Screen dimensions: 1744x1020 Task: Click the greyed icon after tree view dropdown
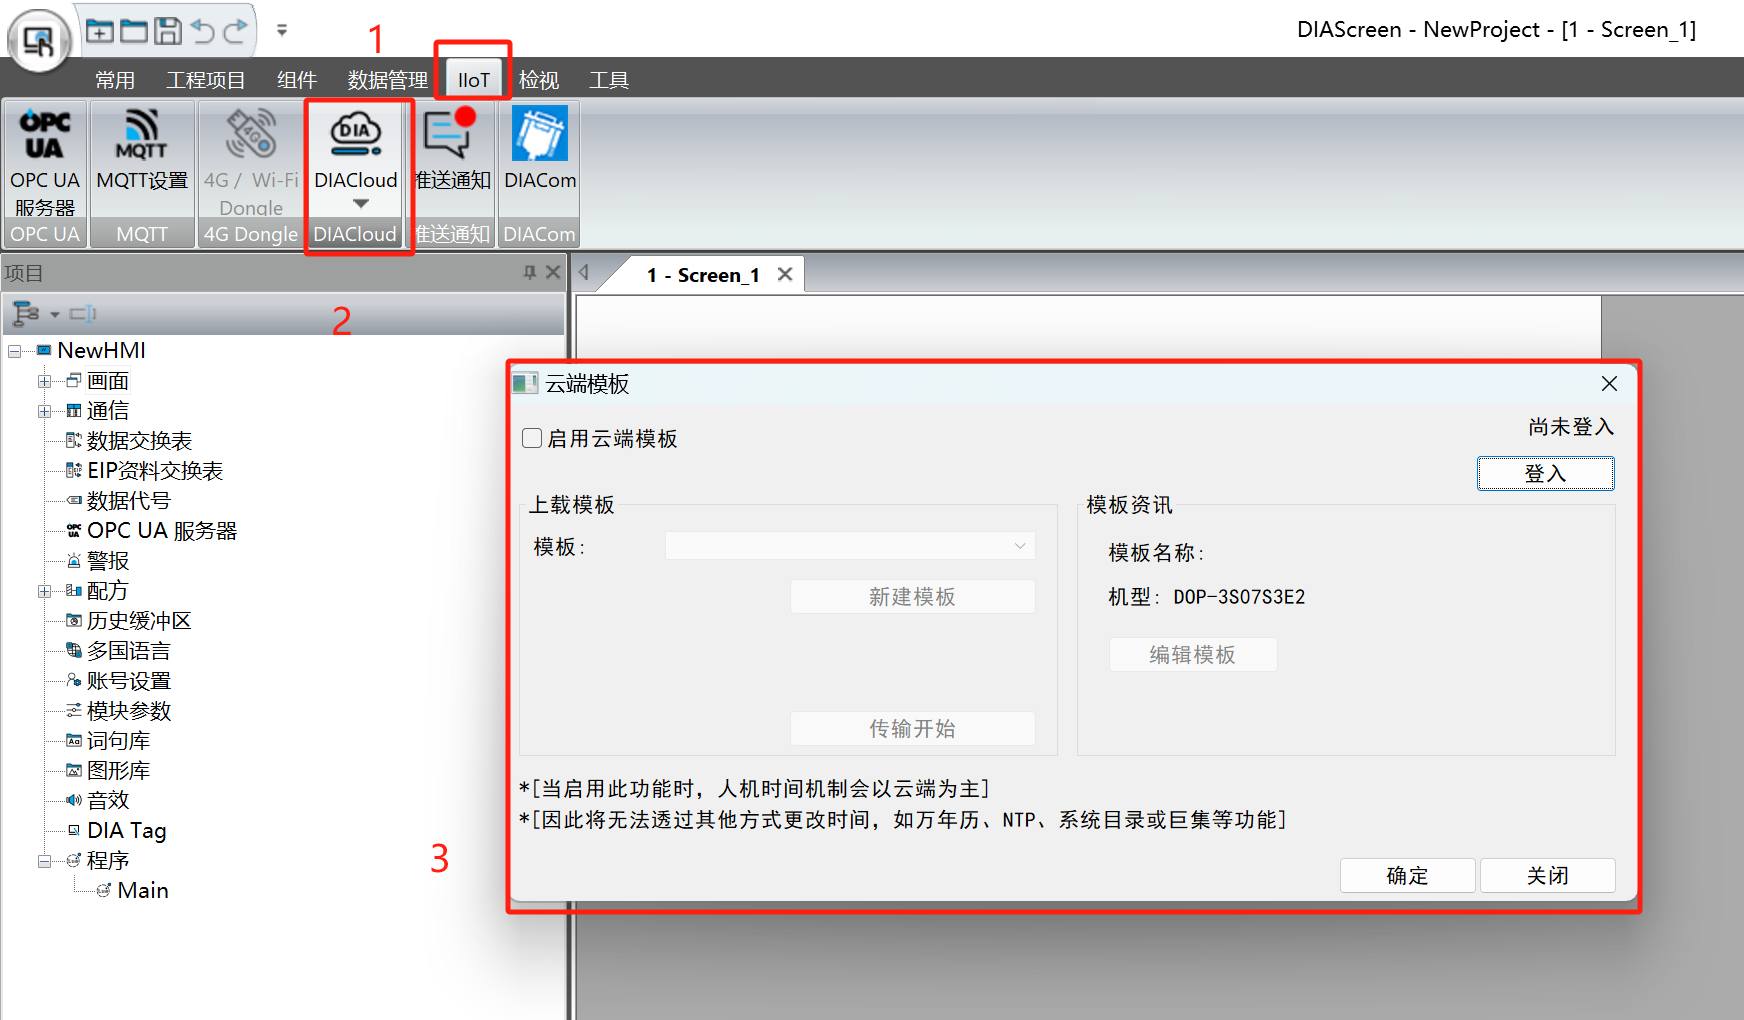[83, 314]
